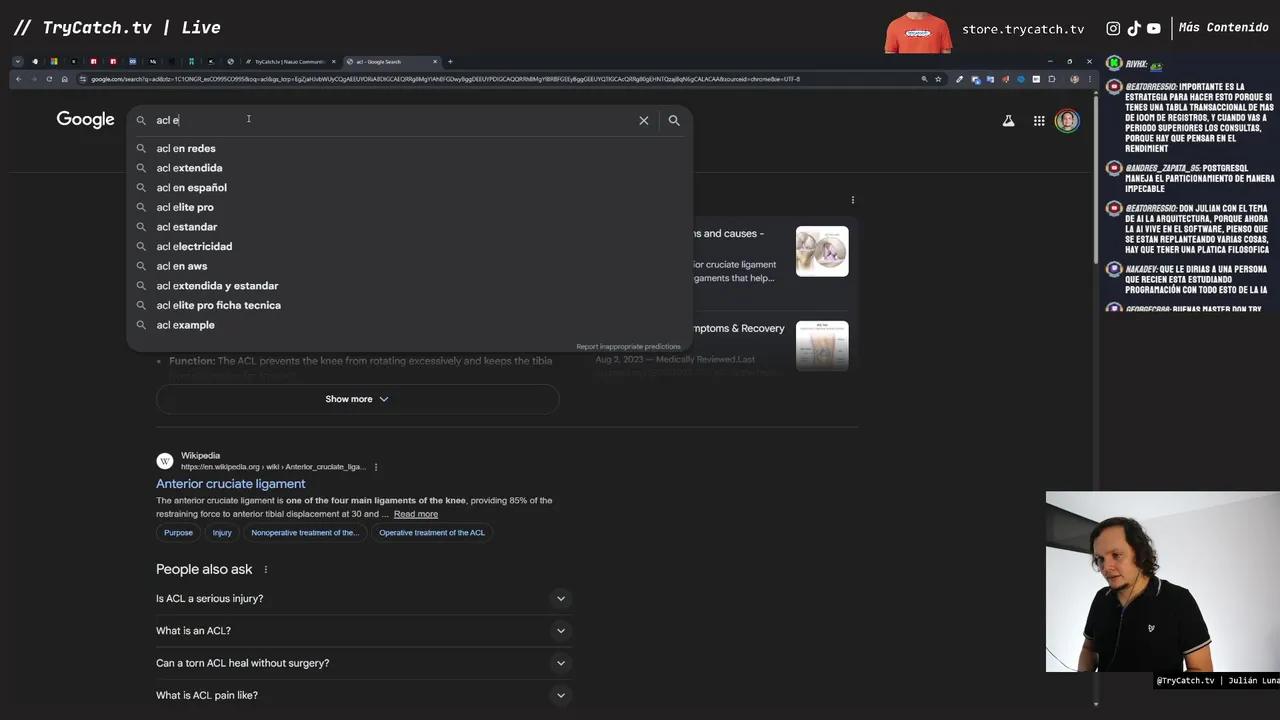Submit search with the magnifier button
The width and height of the screenshot is (1280, 720).
pos(674,120)
